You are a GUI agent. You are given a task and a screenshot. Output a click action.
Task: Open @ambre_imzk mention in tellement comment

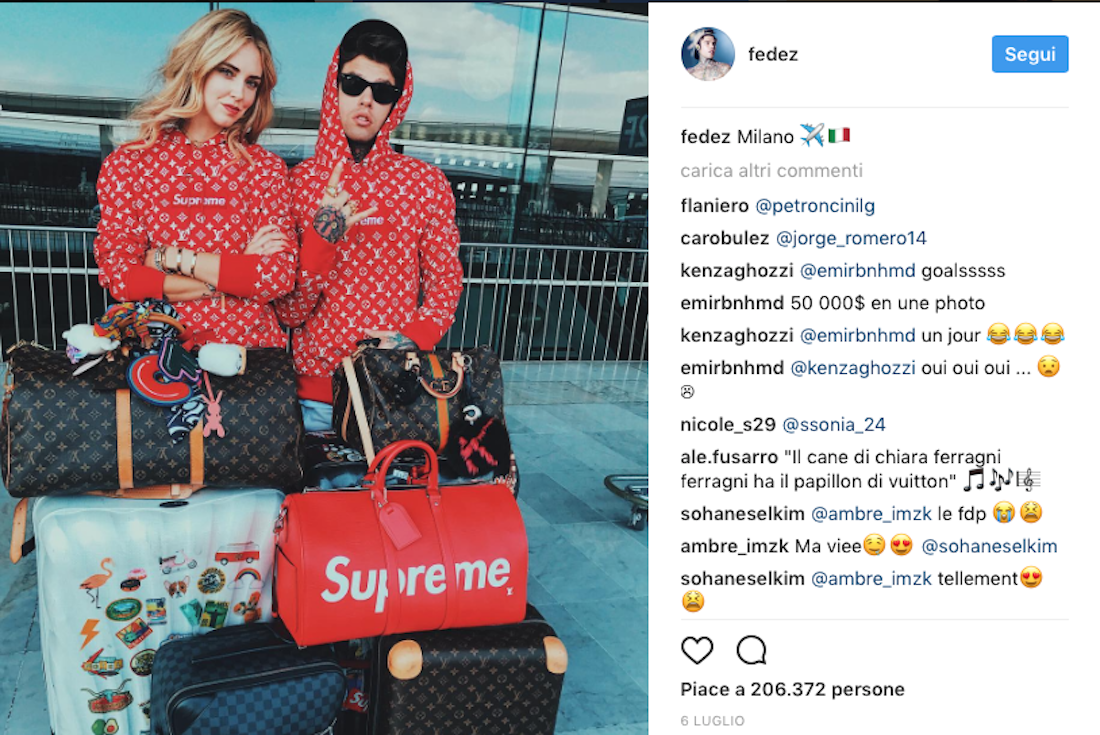coord(871,578)
